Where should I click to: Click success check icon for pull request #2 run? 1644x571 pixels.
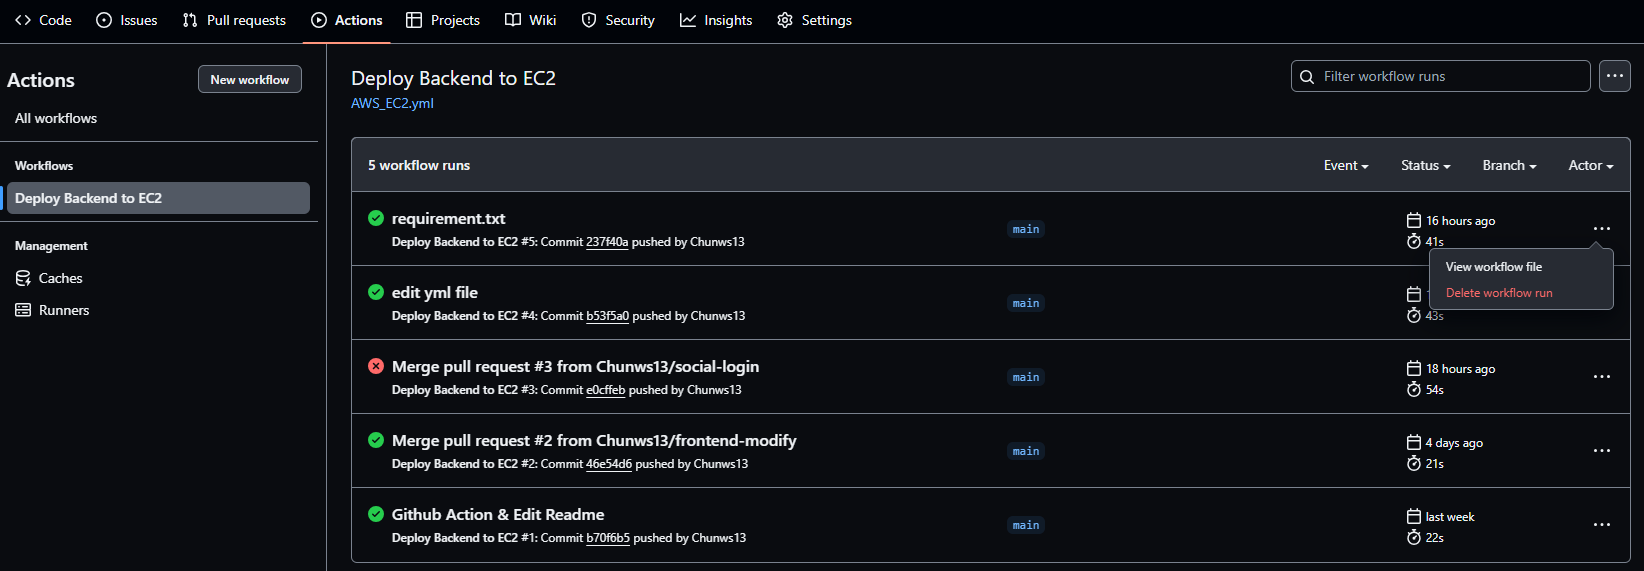(x=376, y=440)
